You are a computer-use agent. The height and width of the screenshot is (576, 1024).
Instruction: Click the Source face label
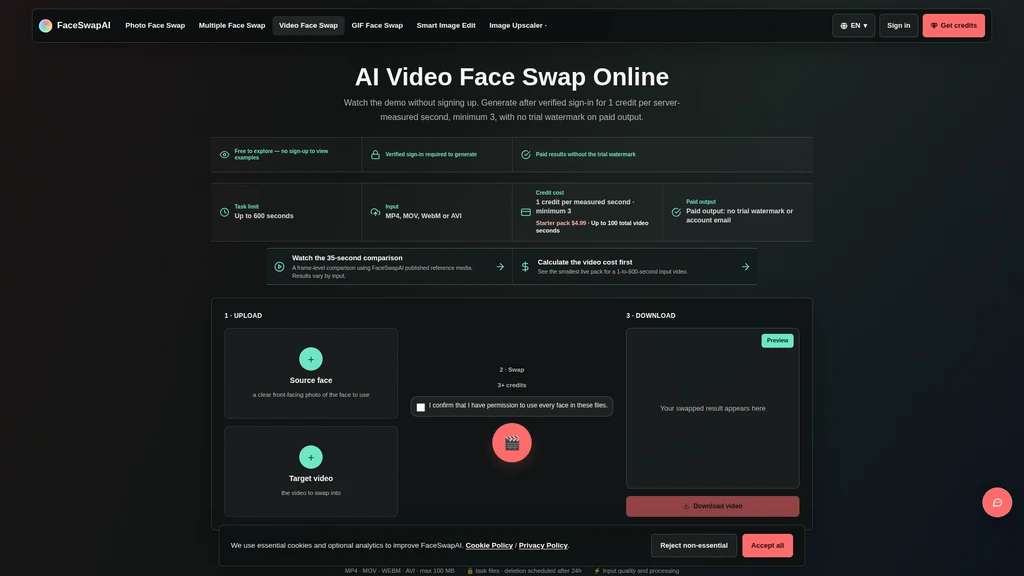click(x=311, y=380)
